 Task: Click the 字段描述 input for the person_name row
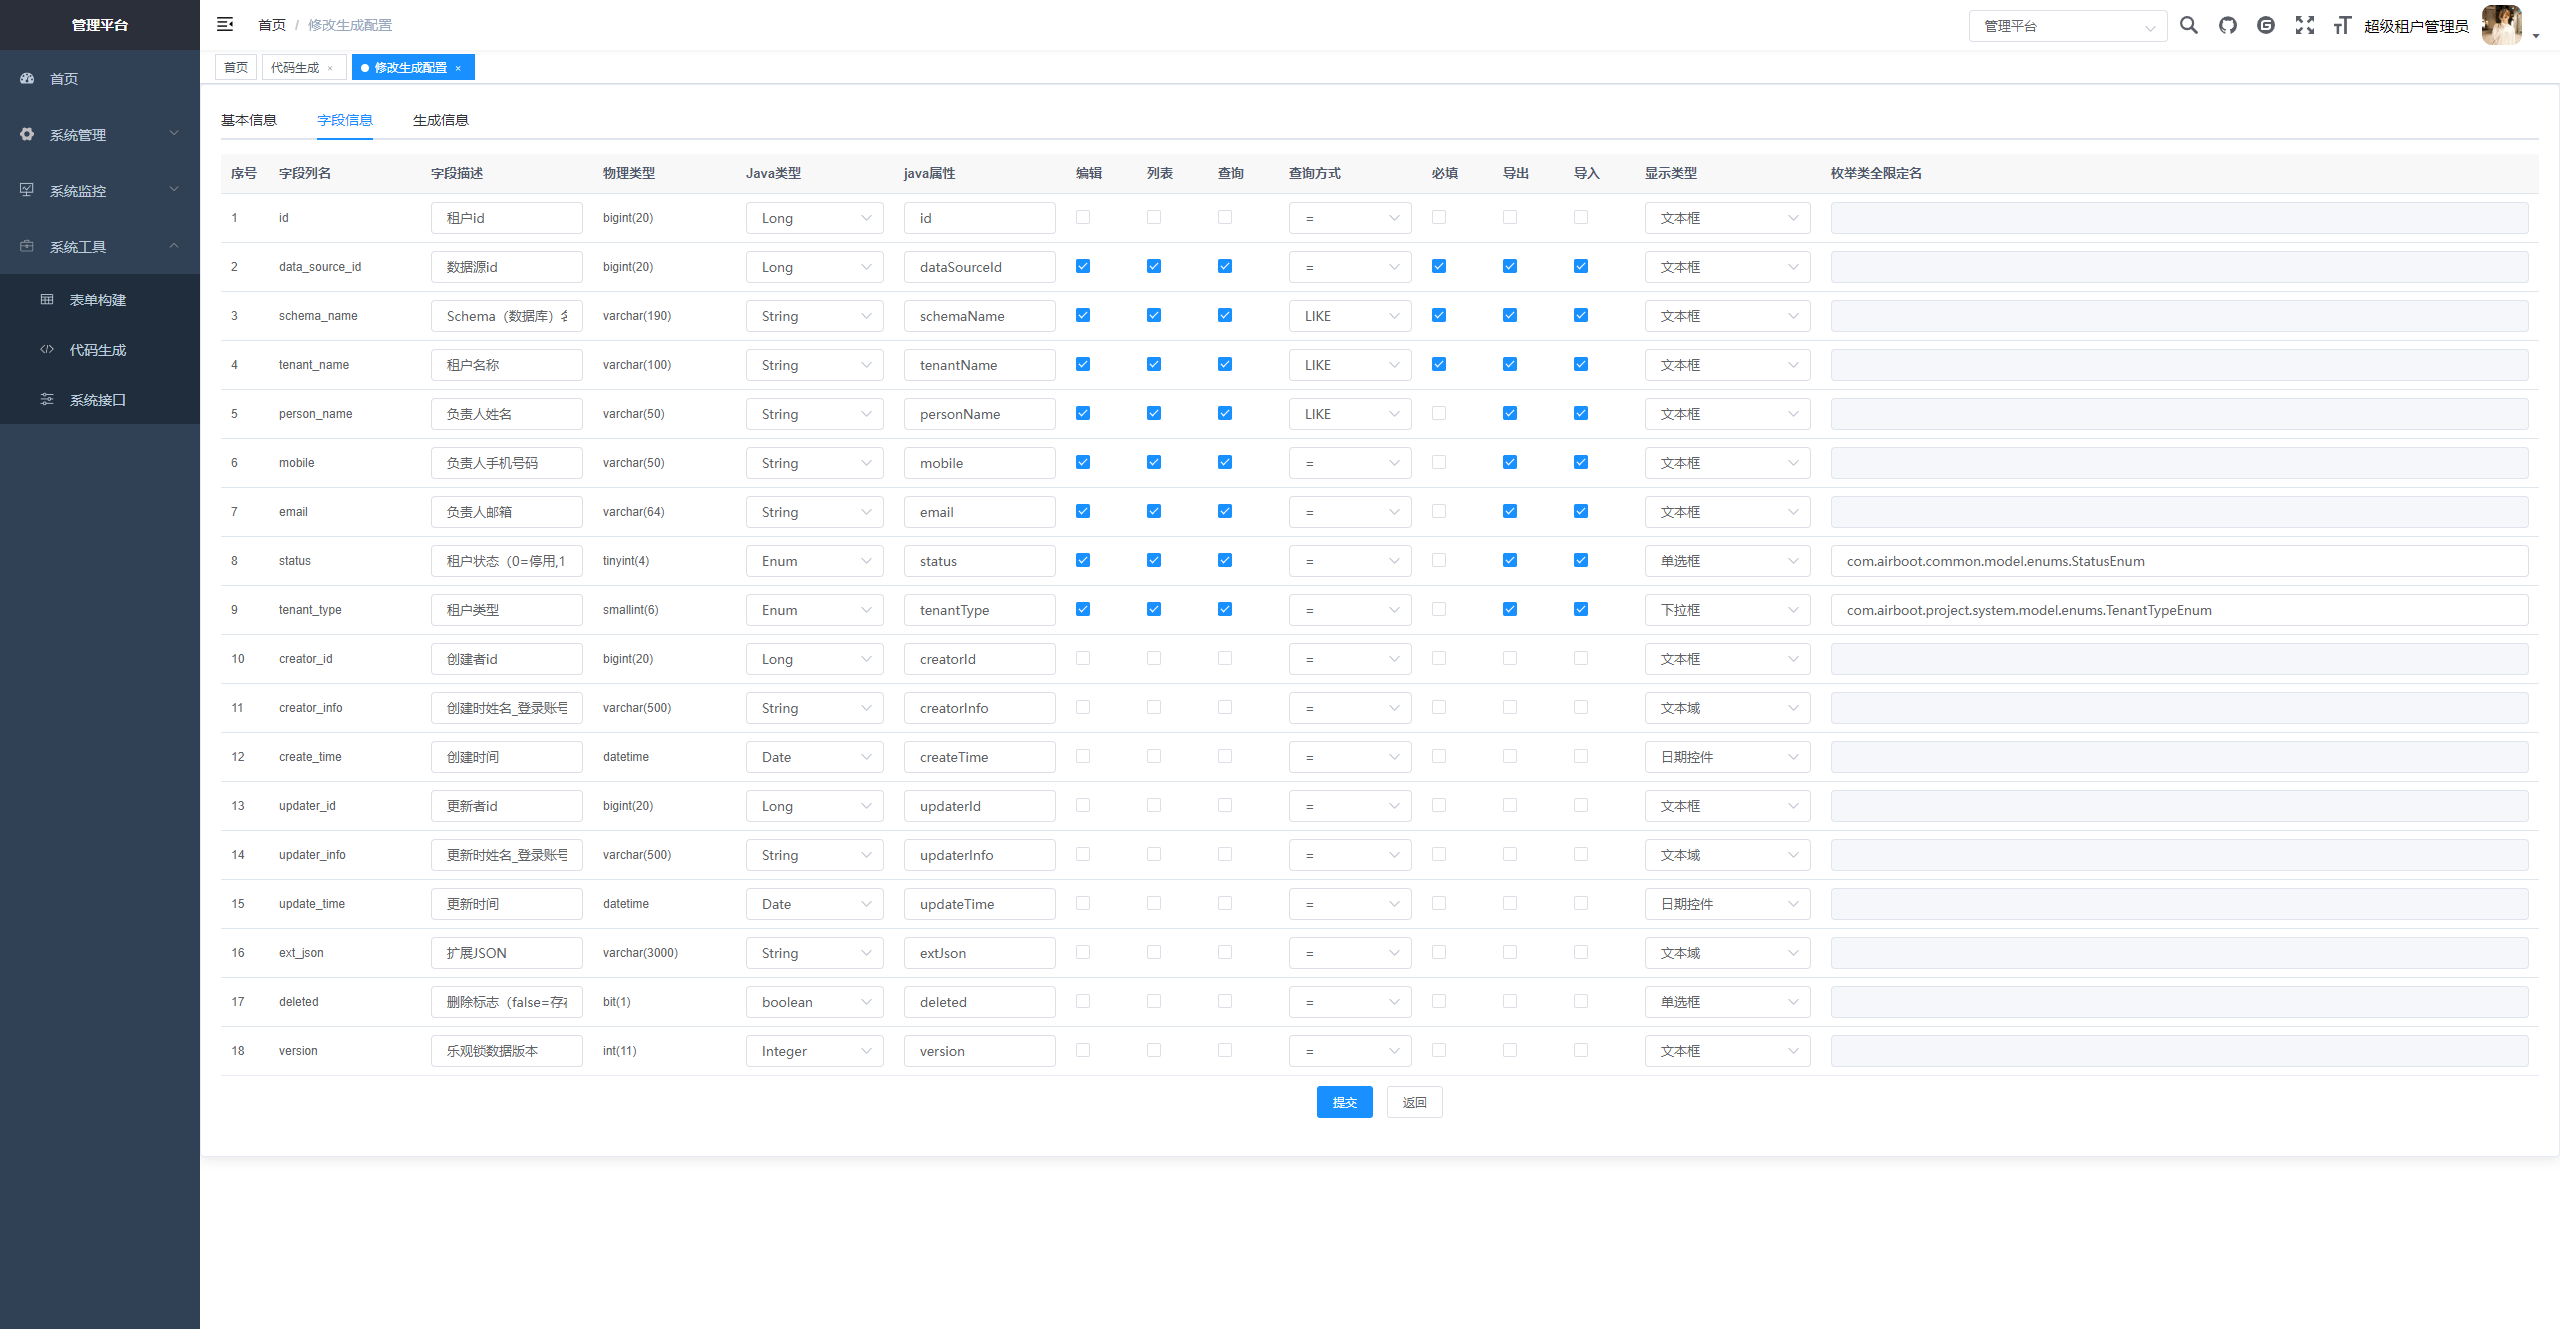(x=506, y=414)
